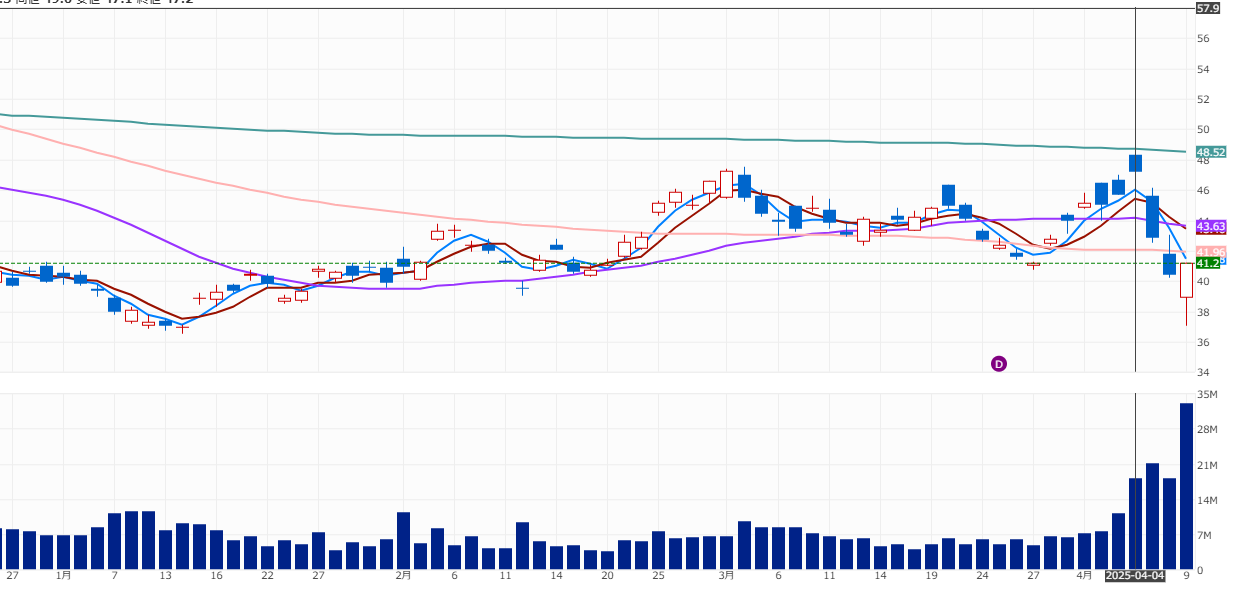Select the volume bar under the crosshair
Viewport: 1234px width, 590px height.
point(1135,524)
